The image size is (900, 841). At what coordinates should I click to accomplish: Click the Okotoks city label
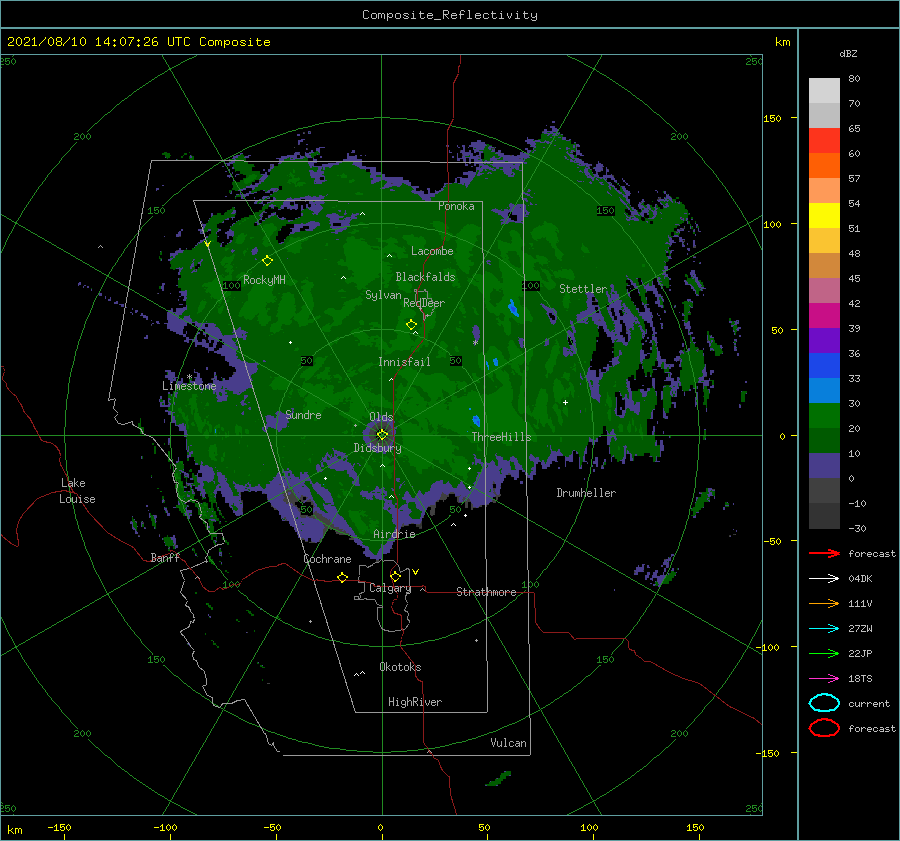(x=400, y=667)
